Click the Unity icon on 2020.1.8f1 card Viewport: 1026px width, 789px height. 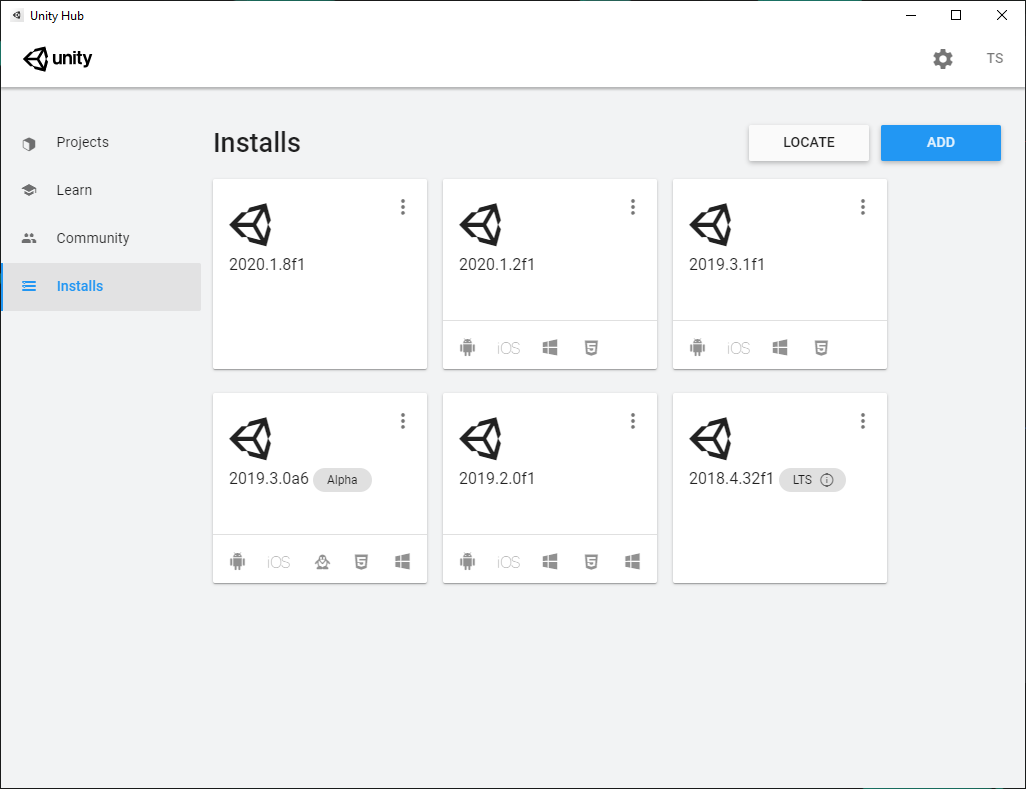click(251, 224)
